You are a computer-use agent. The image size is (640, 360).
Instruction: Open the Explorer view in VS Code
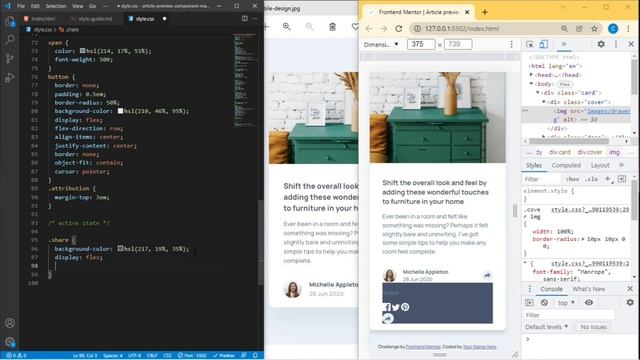click(10, 21)
